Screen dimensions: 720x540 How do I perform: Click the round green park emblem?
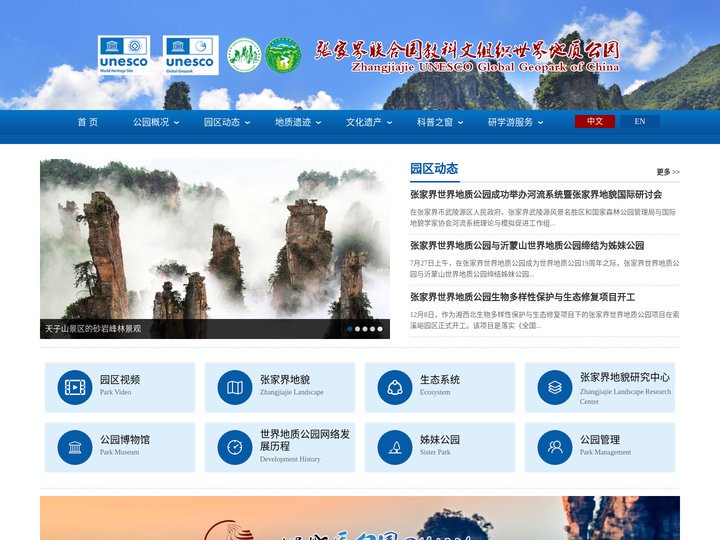283,55
